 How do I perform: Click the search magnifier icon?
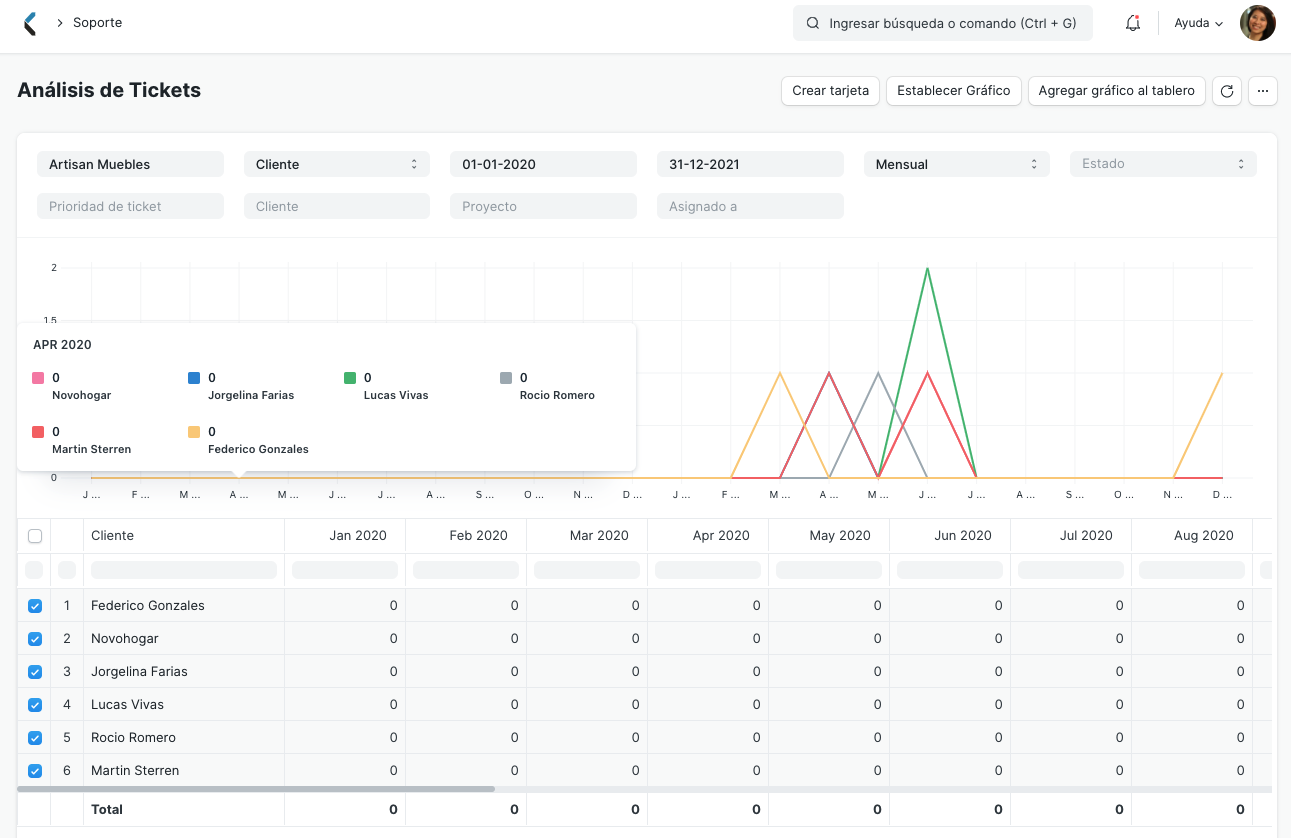click(812, 22)
